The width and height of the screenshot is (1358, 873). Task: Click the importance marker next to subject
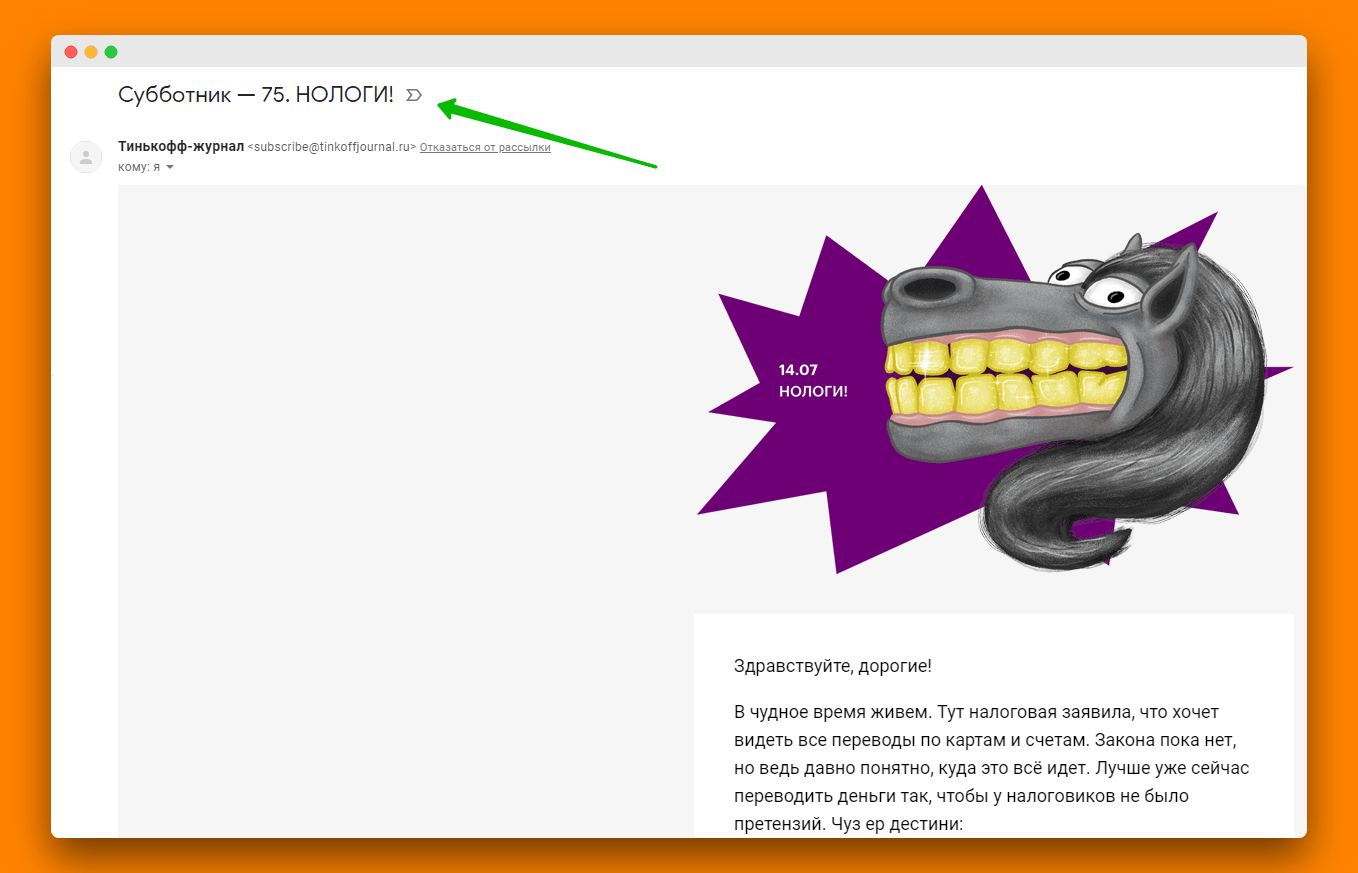click(414, 95)
